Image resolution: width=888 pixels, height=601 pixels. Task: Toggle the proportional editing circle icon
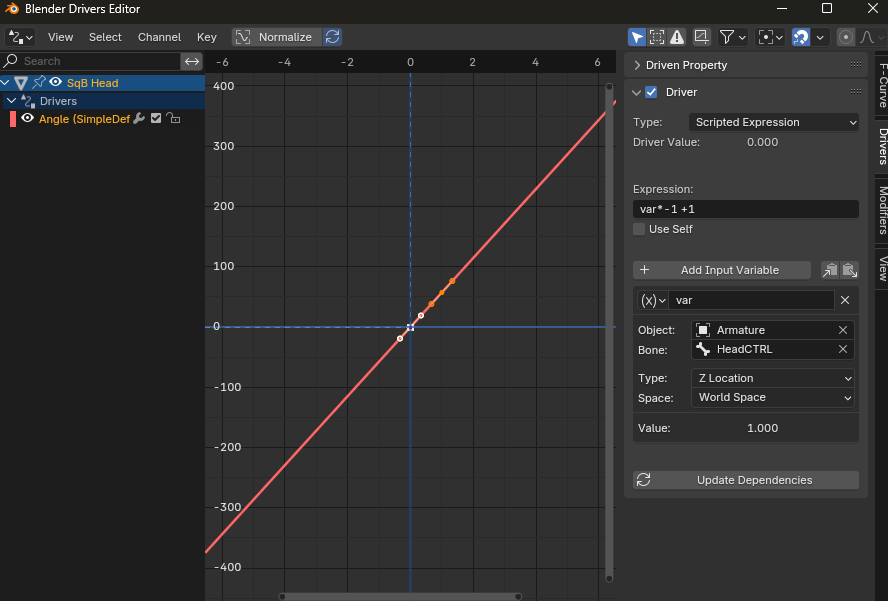(846, 37)
